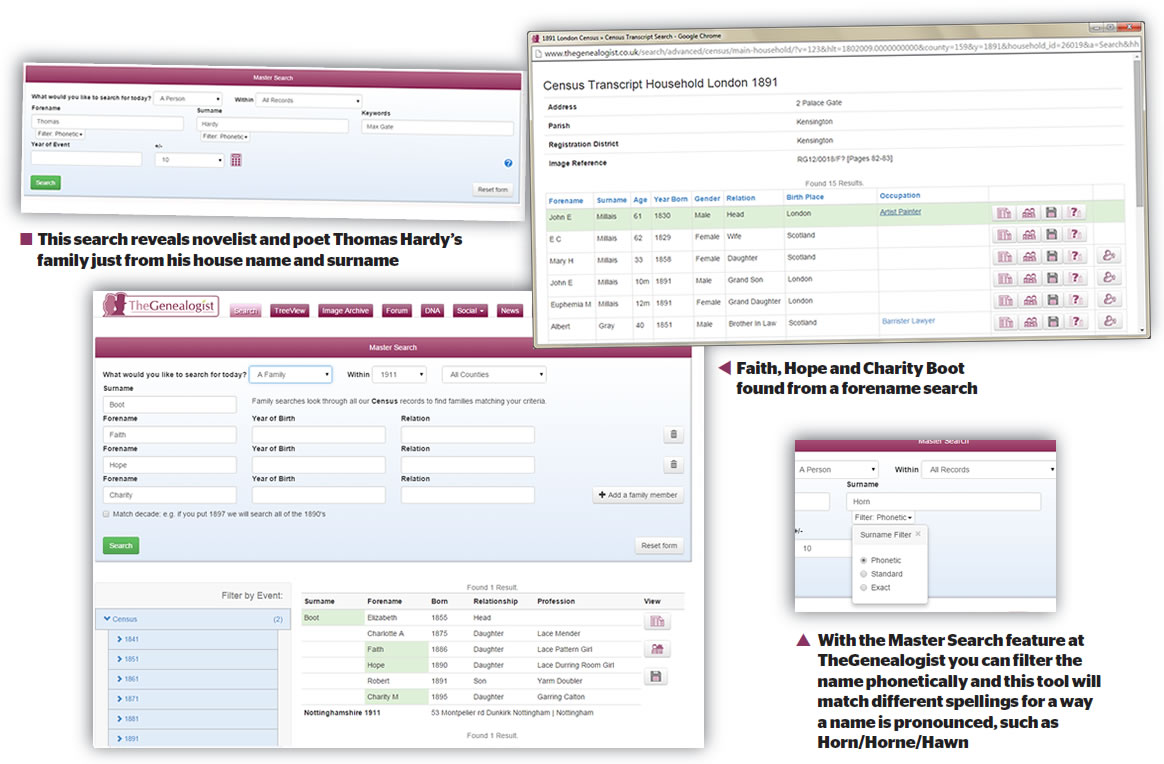Expand the 1841 census filter

pyautogui.click(x=193, y=639)
